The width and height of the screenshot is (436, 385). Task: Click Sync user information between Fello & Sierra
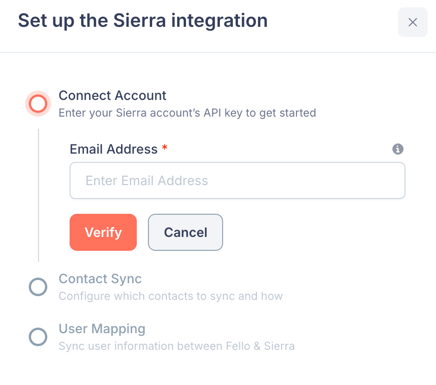click(x=177, y=346)
